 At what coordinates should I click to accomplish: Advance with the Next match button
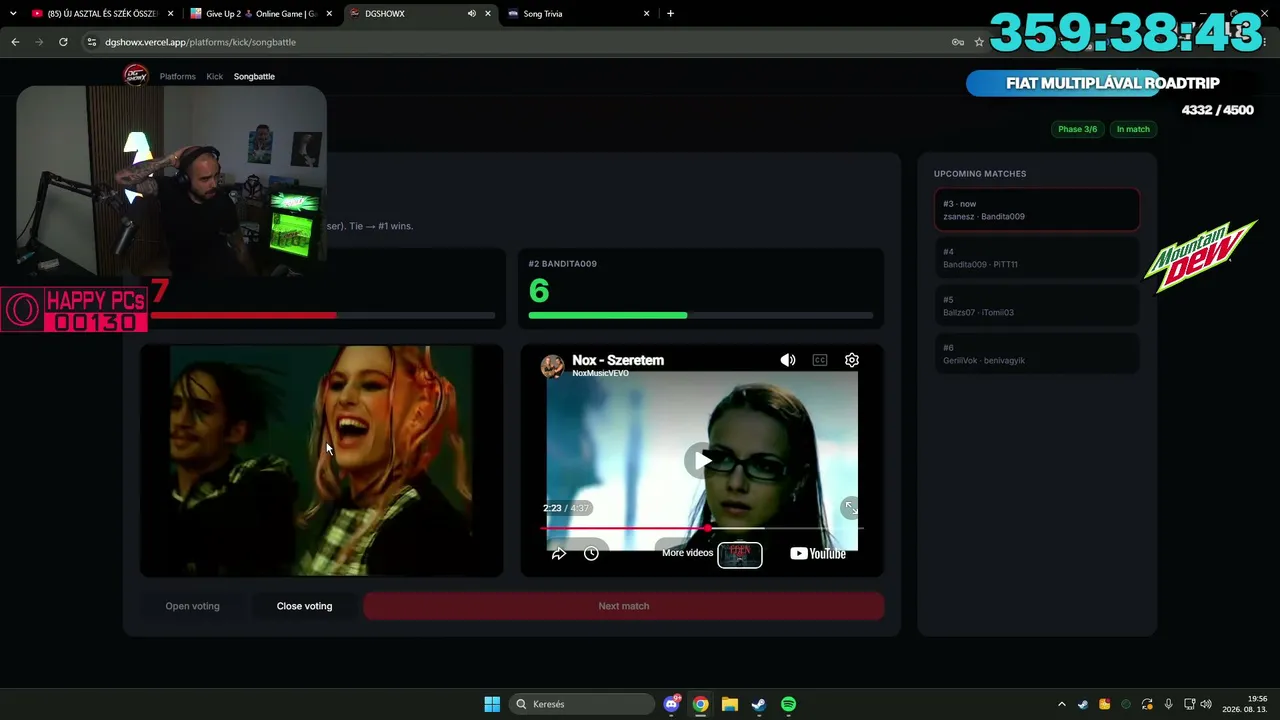coord(624,606)
